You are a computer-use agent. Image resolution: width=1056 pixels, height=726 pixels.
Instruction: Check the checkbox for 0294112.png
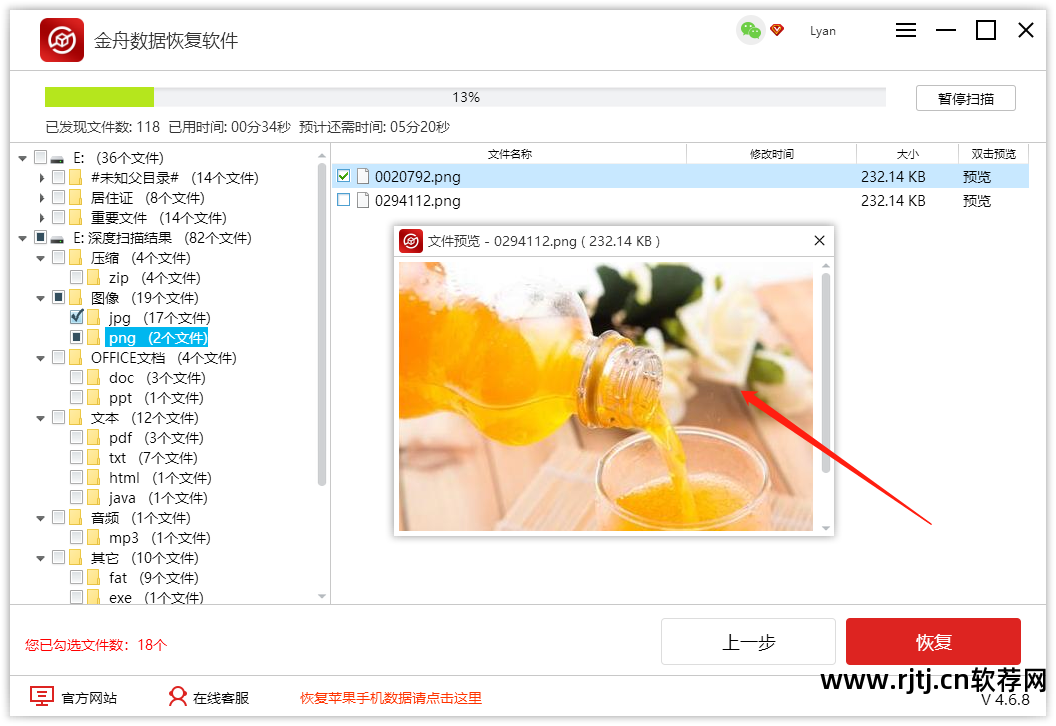(x=343, y=200)
